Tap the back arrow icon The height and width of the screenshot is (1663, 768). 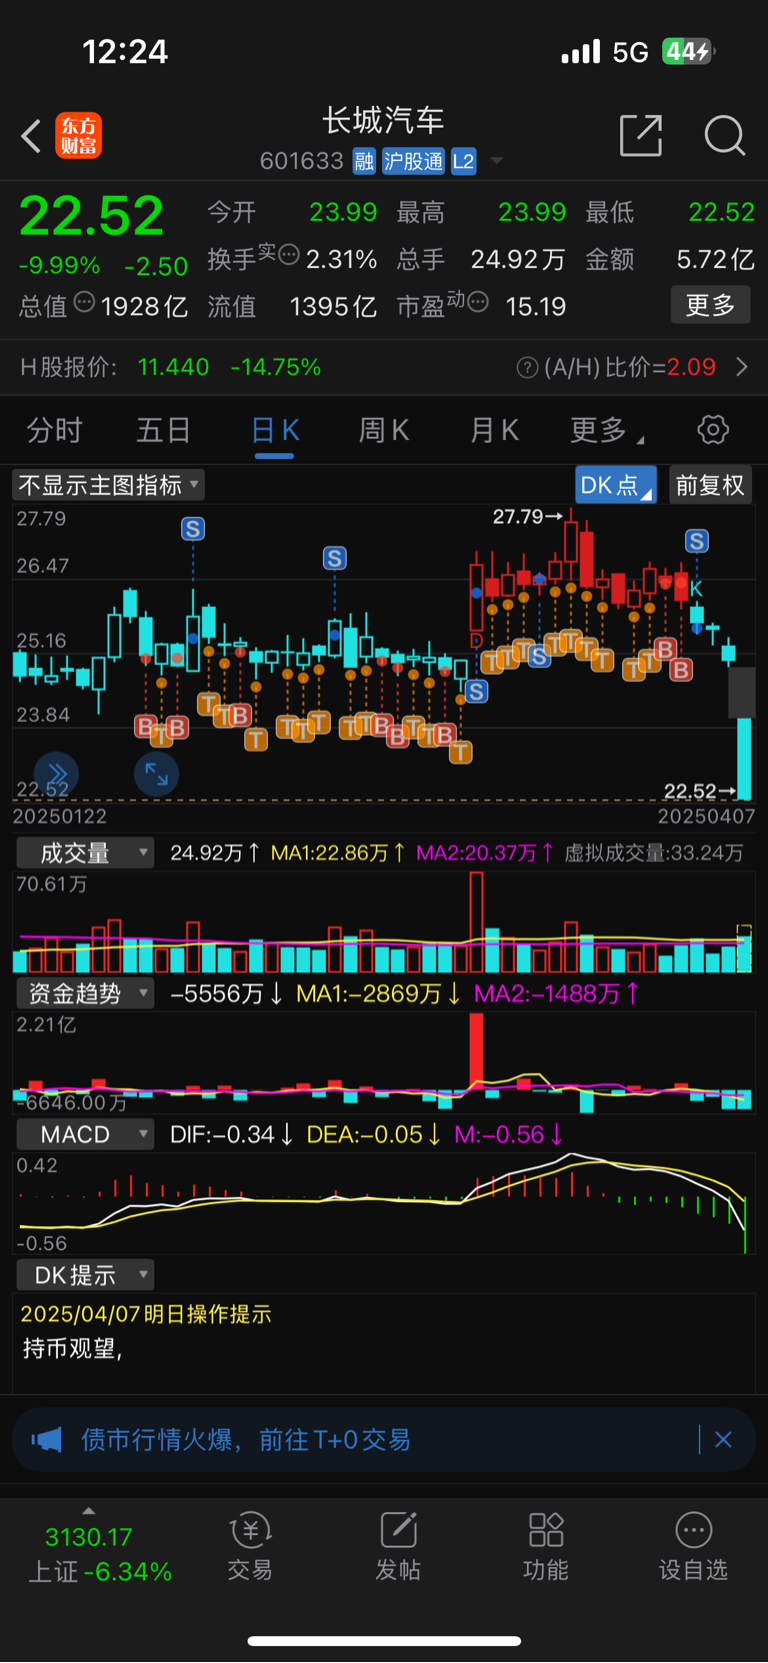pos(31,136)
